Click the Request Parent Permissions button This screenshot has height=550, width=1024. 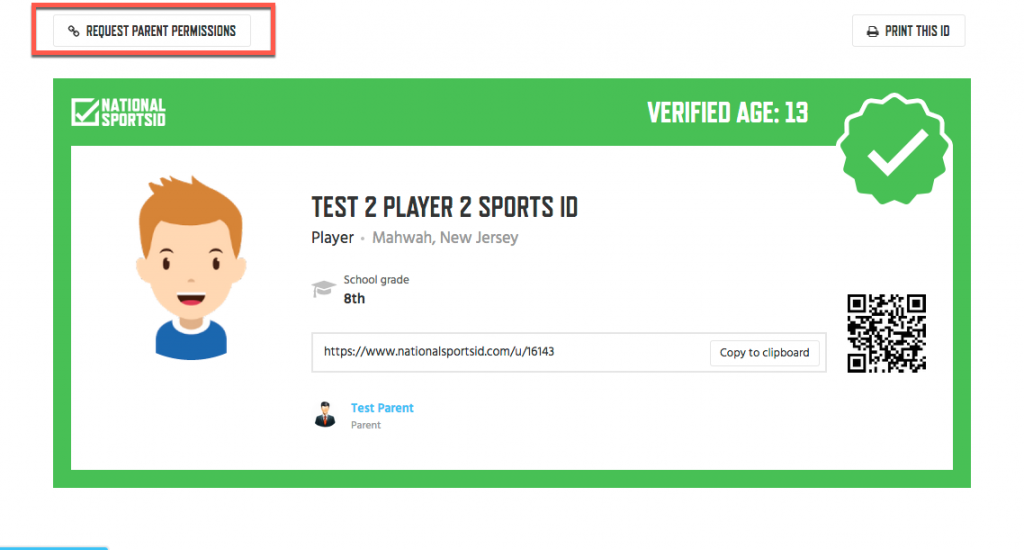point(152,31)
